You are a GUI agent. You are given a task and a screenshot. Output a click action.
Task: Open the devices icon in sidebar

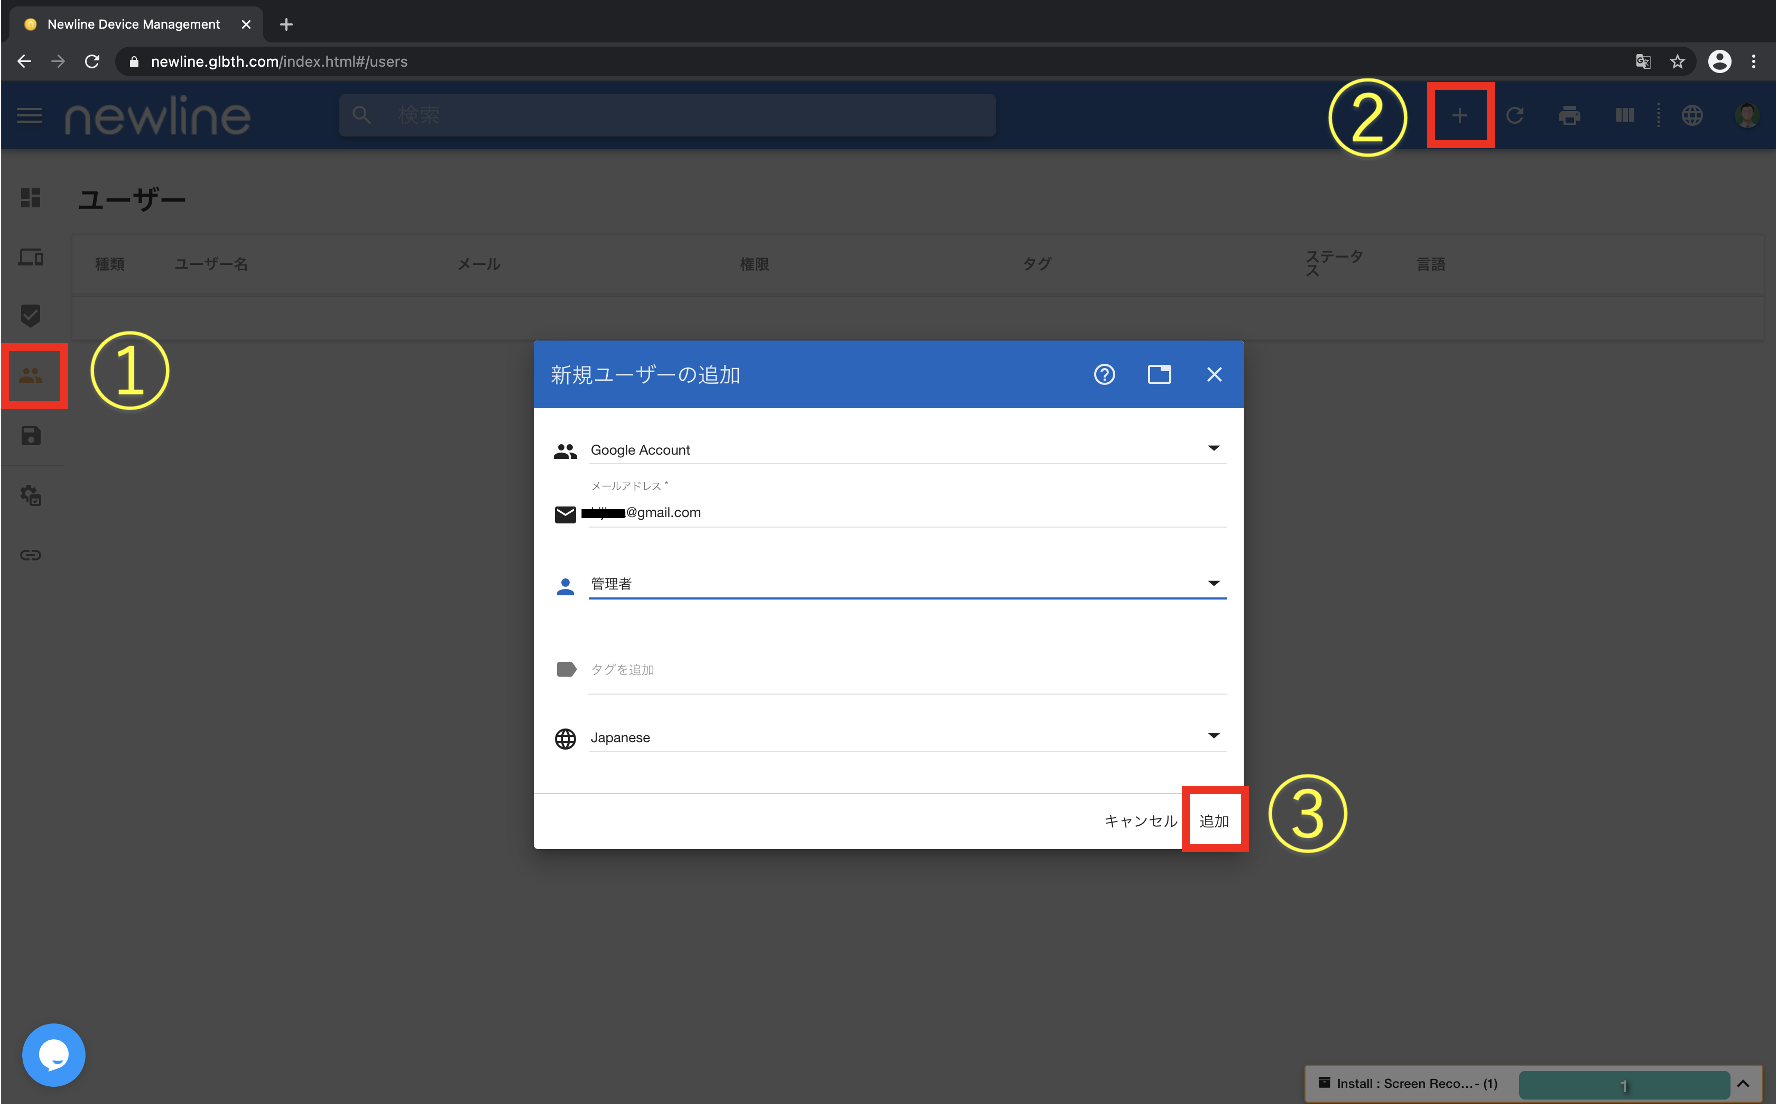click(31, 258)
